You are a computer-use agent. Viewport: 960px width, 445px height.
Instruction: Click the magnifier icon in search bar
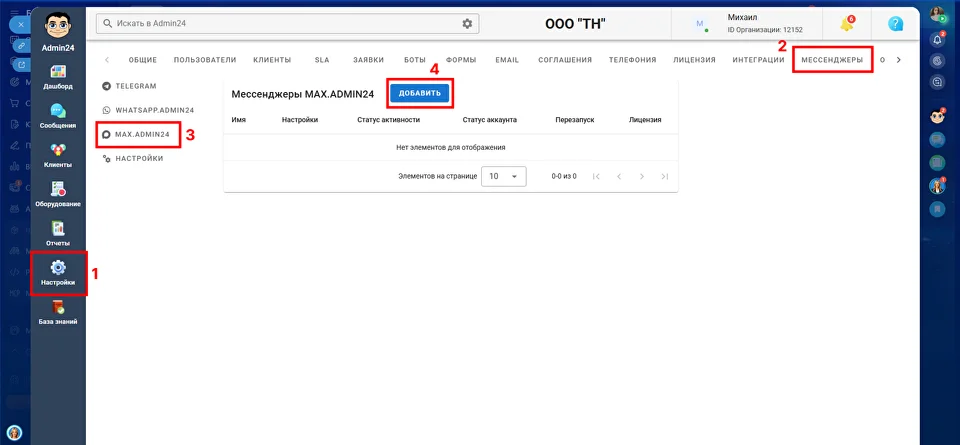tap(108, 23)
